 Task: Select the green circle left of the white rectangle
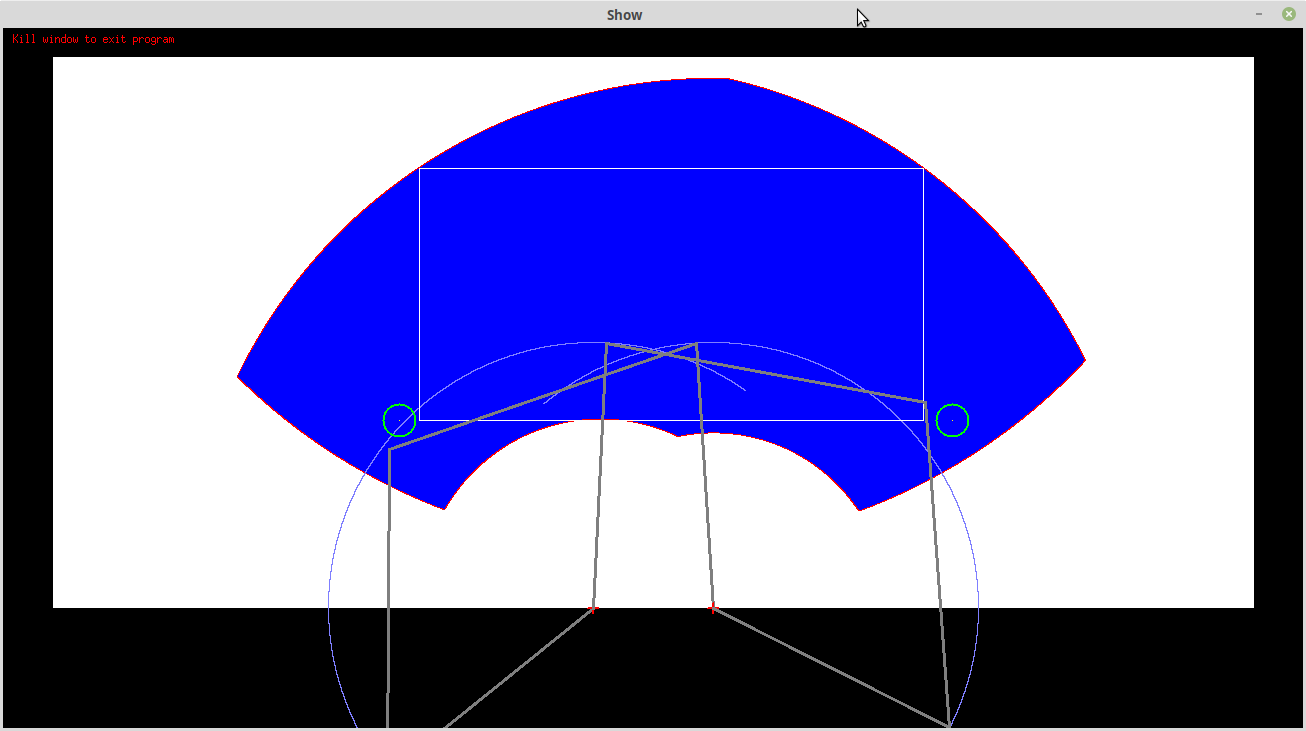click(399, 420)
